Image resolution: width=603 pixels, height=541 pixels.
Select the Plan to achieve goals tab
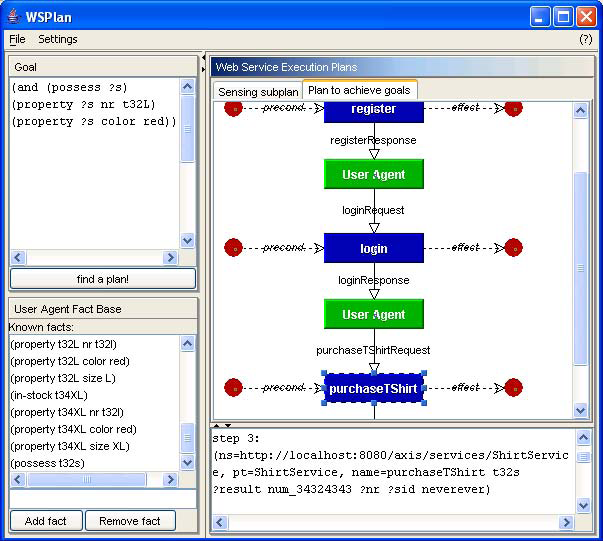(x=360, y=90)
